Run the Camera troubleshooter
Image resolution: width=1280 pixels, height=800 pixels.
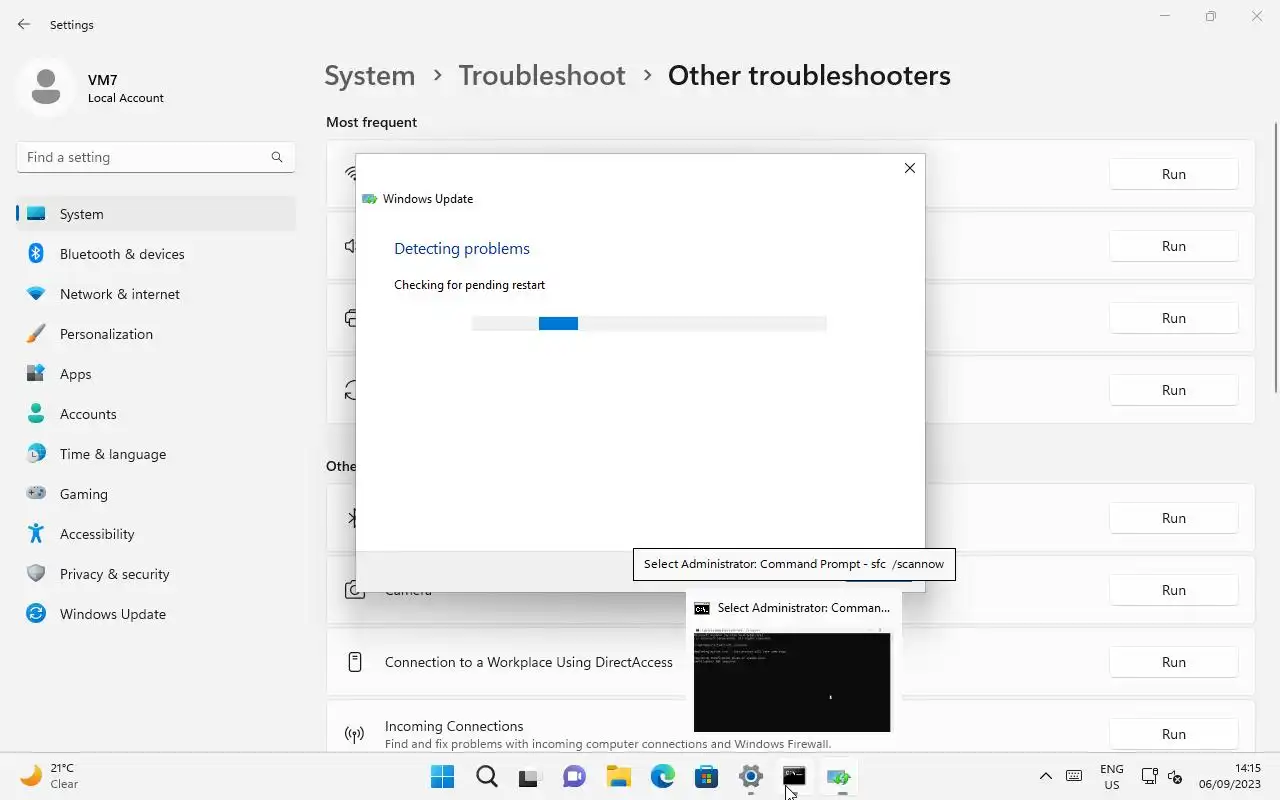click(x=1174, y=590)
